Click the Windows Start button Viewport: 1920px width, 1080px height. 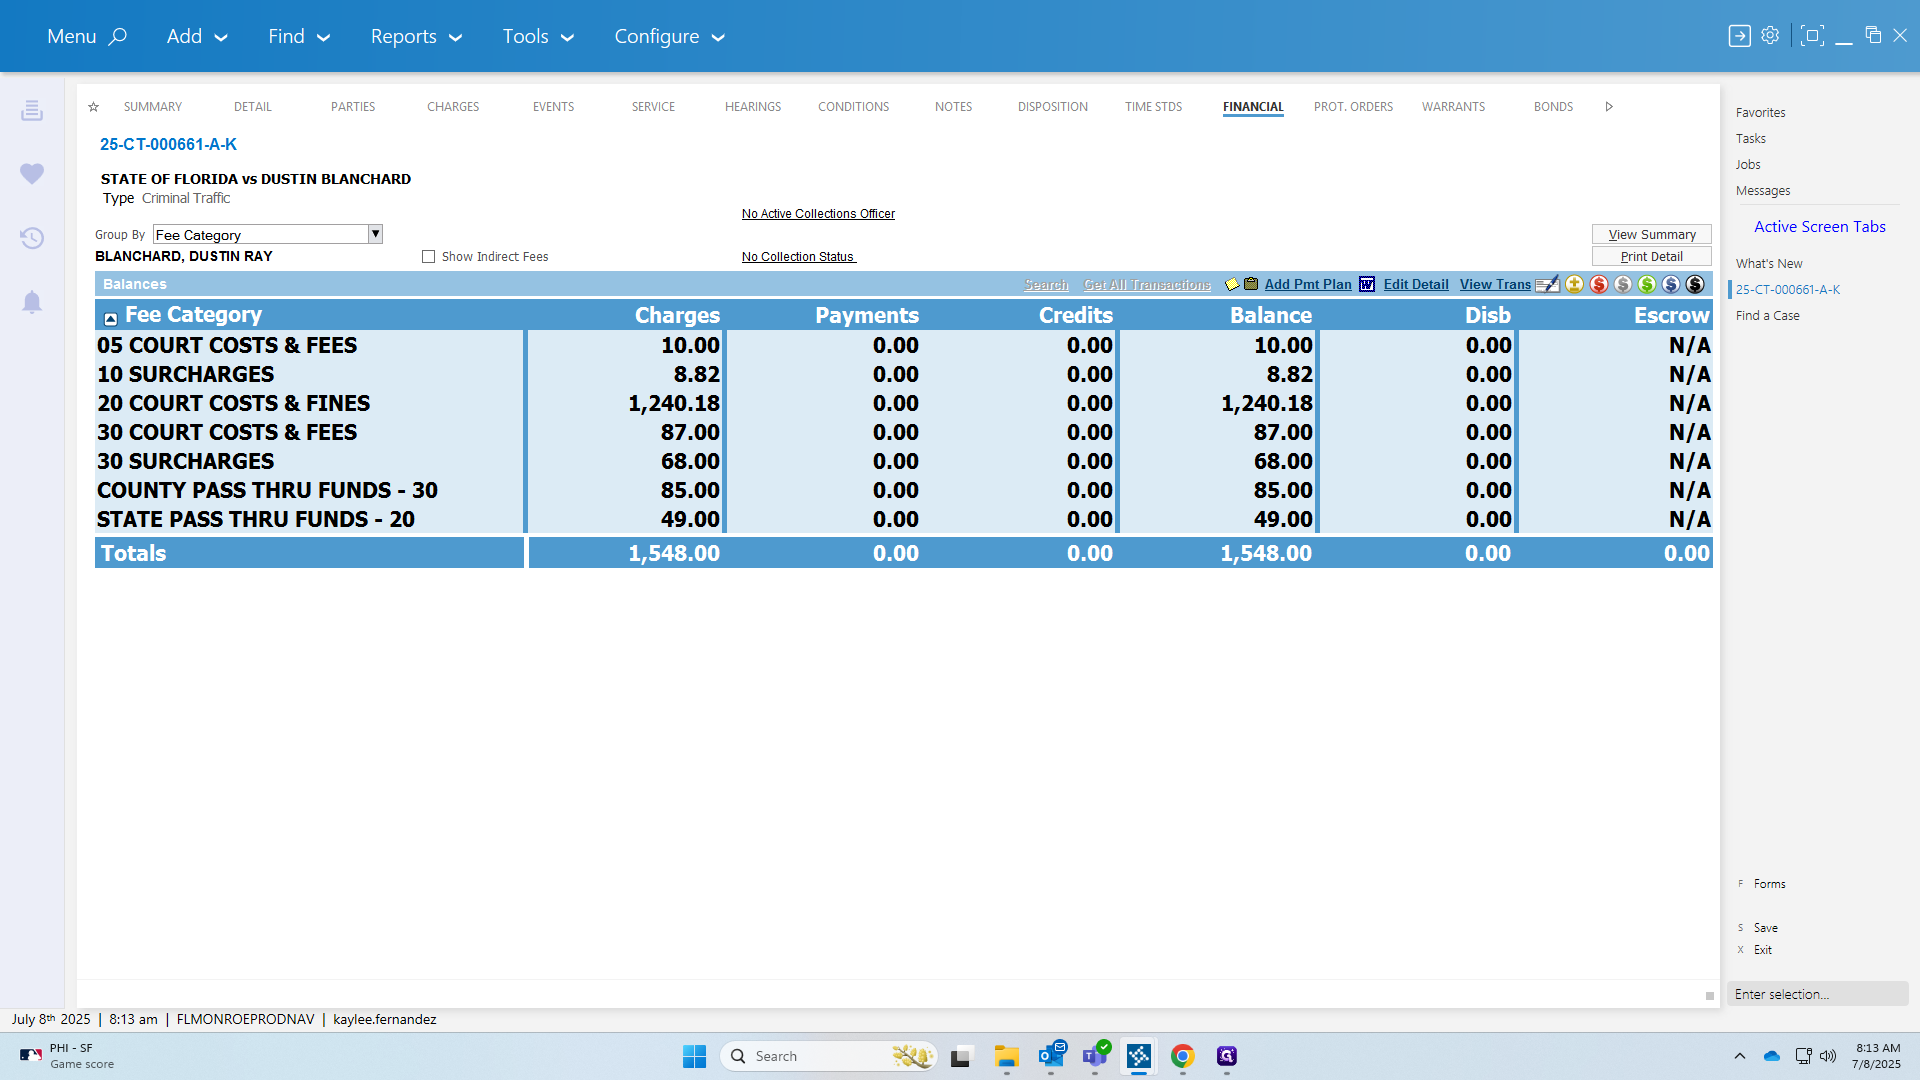tap(695, 1056)
